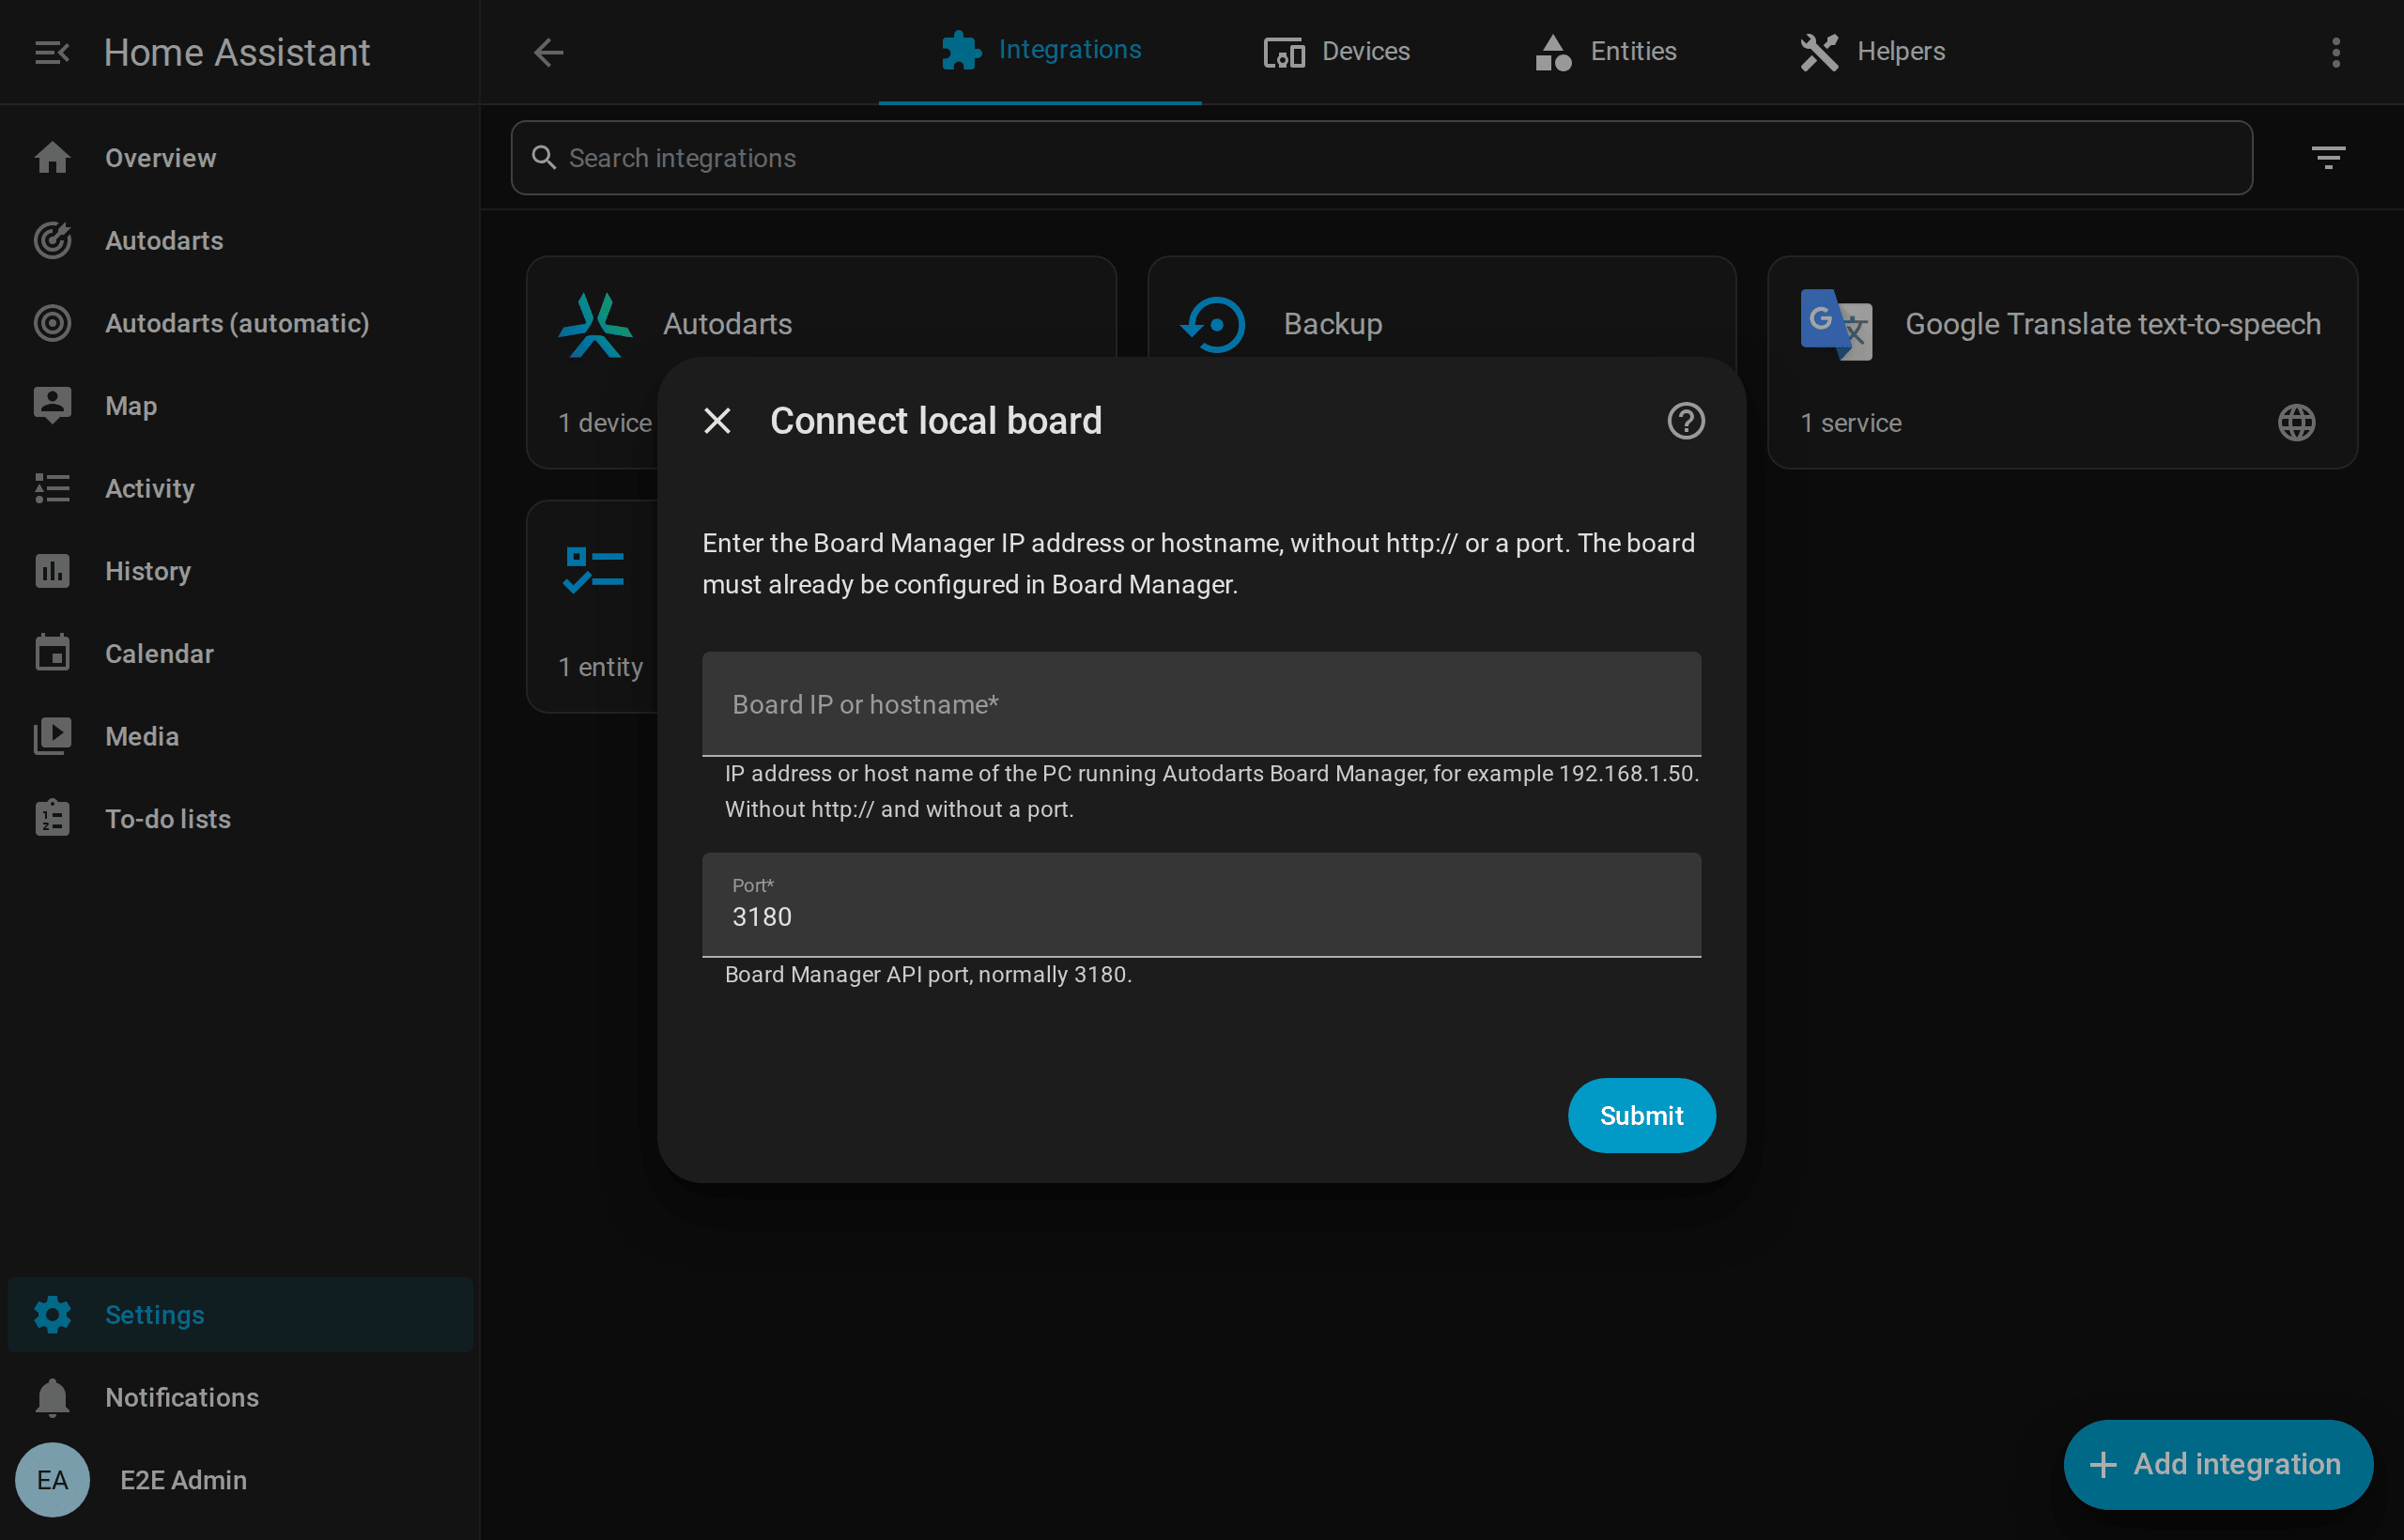The width and height of the screenshot is (2404, 1540).
Task: Collapse the sidebar menu icon
Action: tap(52, 52)
